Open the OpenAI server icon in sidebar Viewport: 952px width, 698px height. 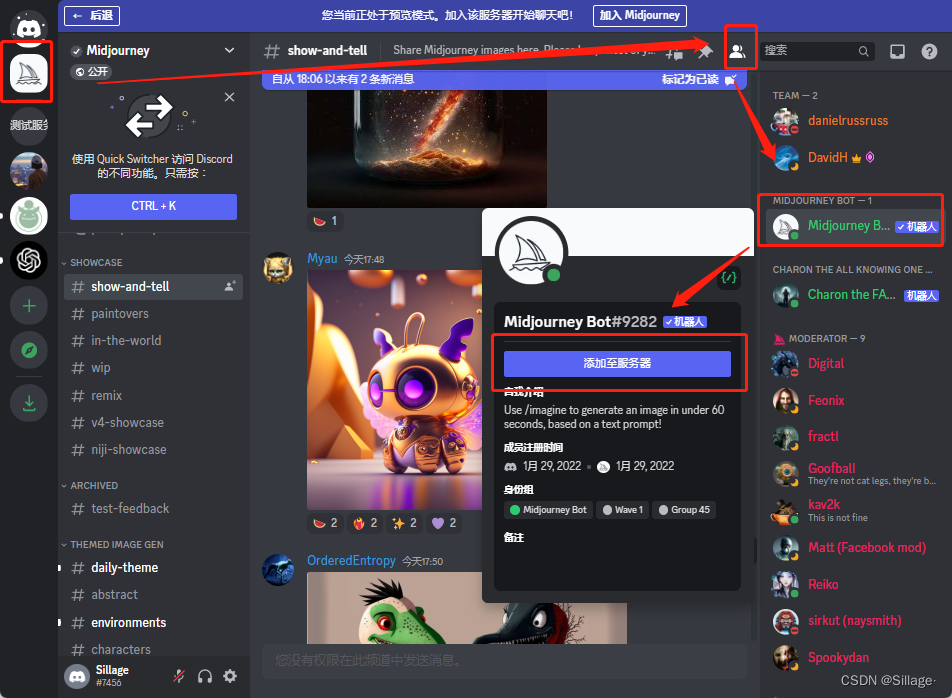tap(29, 260)
